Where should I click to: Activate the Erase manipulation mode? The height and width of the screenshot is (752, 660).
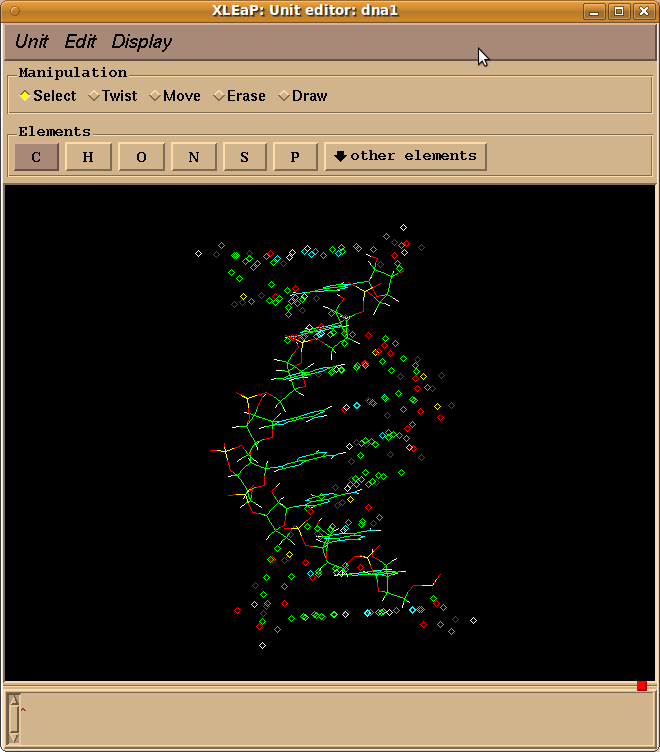point(238,96)
